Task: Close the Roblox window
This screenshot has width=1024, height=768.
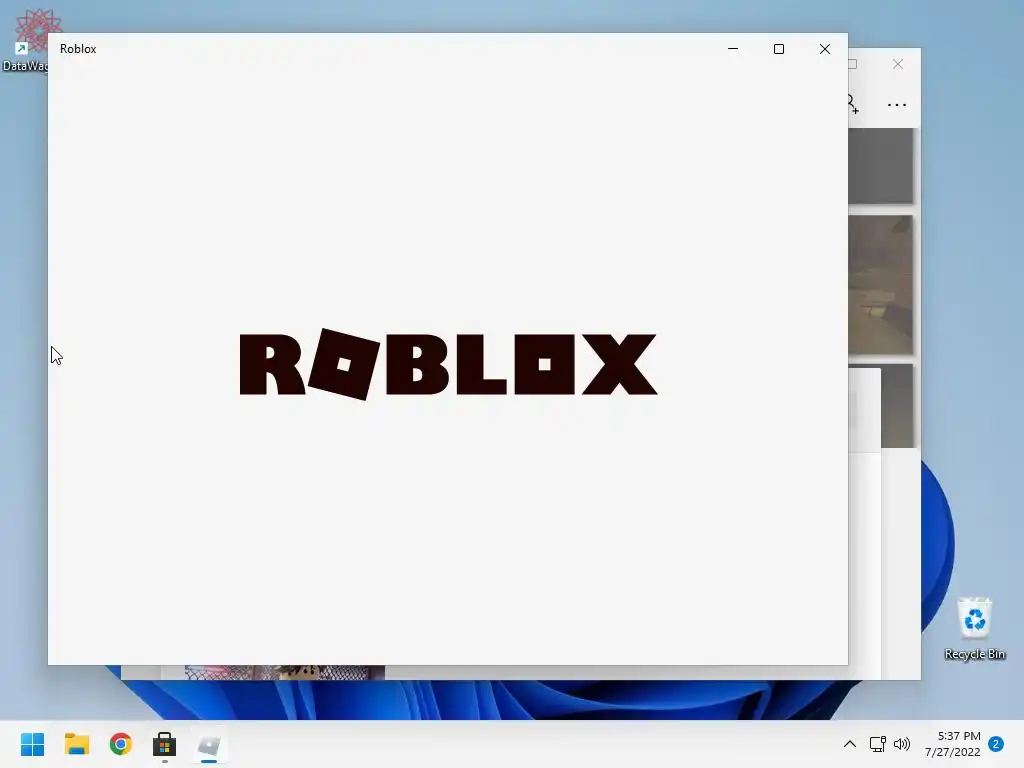Action: click(x=825, y=49)
